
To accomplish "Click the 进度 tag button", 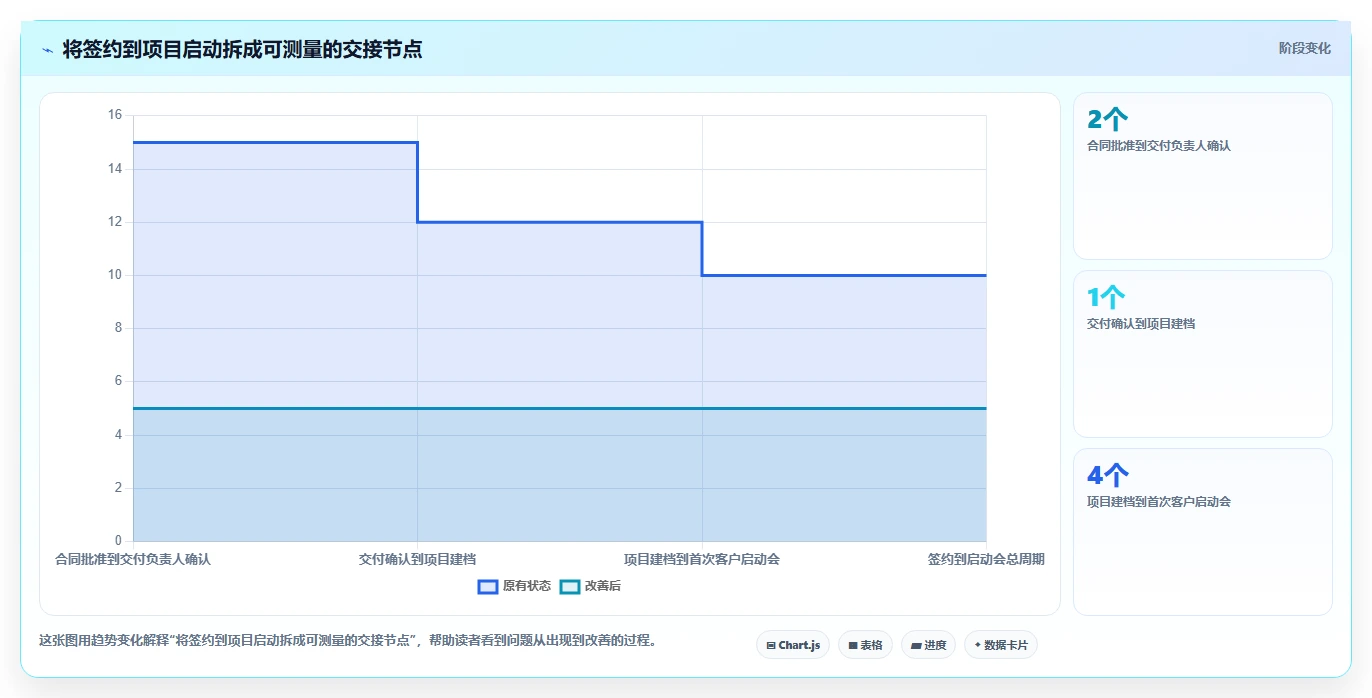I will coord(928,645).
